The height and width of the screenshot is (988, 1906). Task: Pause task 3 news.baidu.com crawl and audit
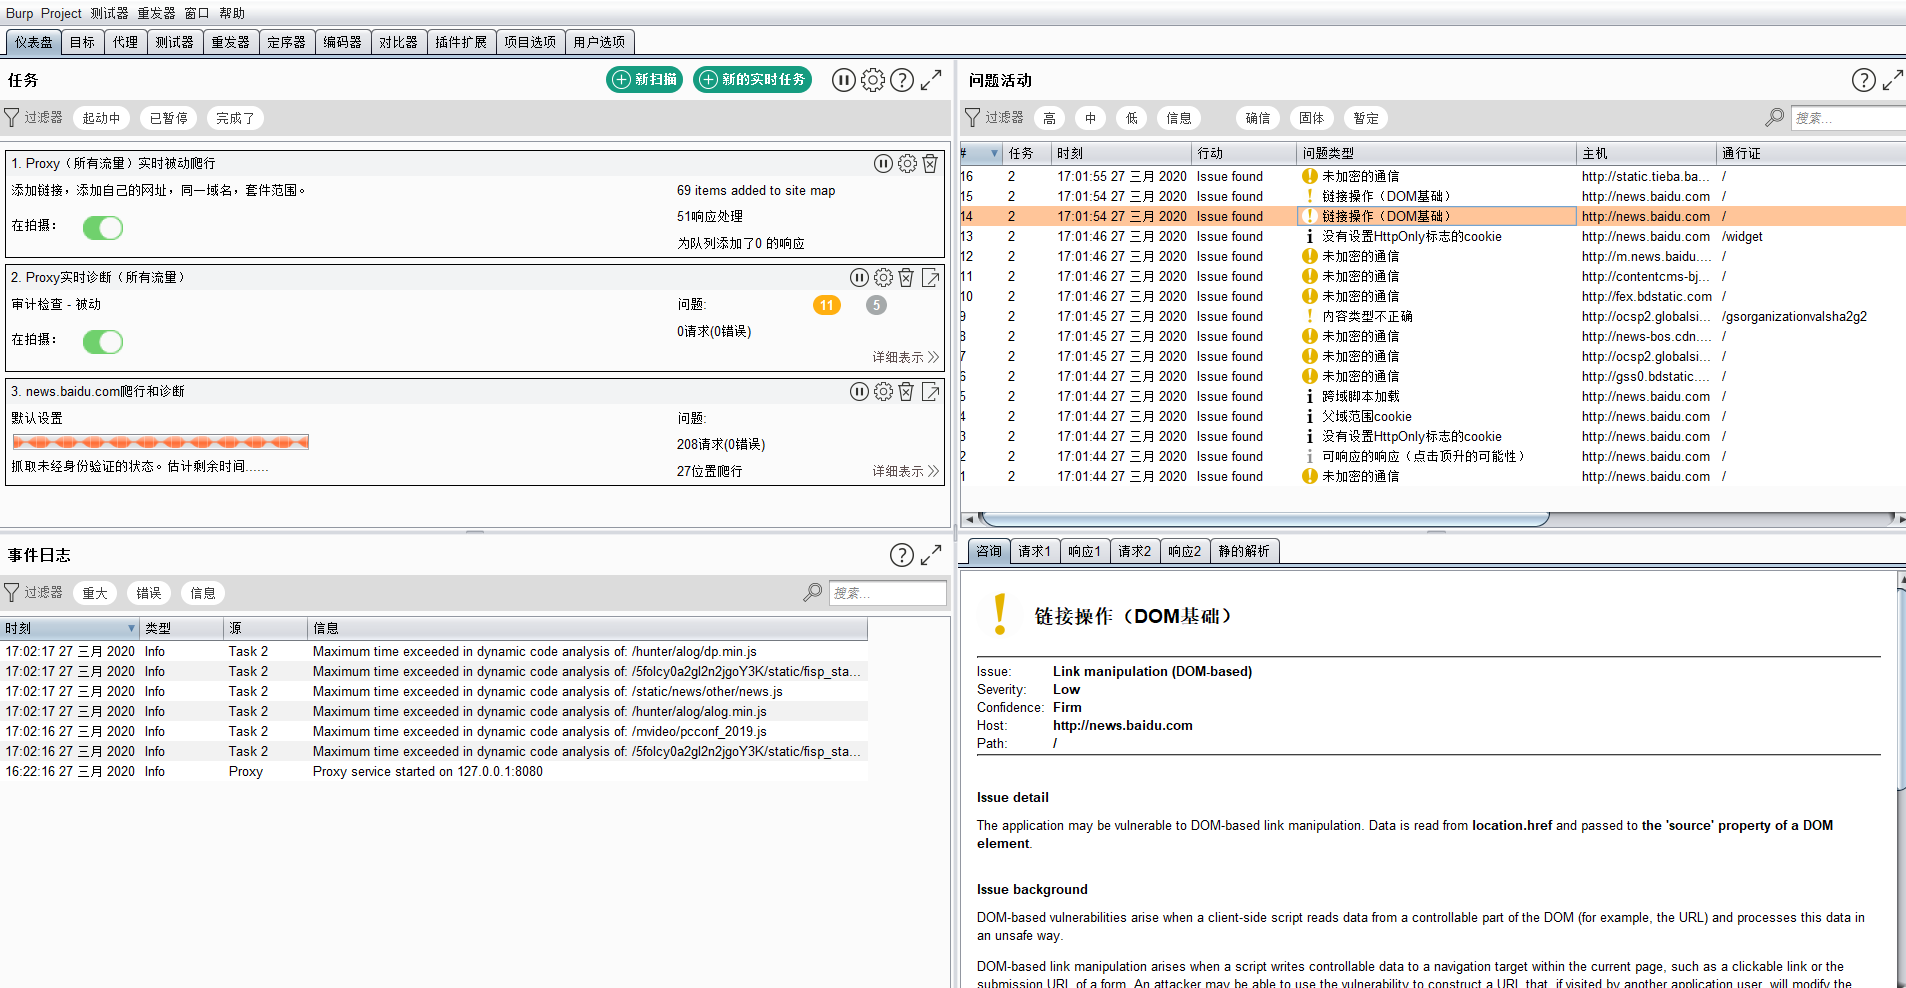click(x=859, y=391)
